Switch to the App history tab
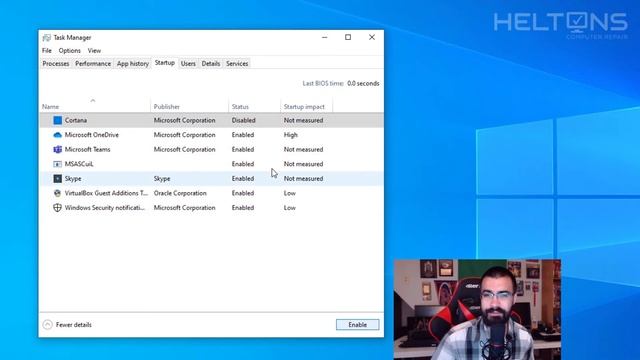The height and width of the screenshot is (360, 640). pyautogui.click(x=133, y=64)
